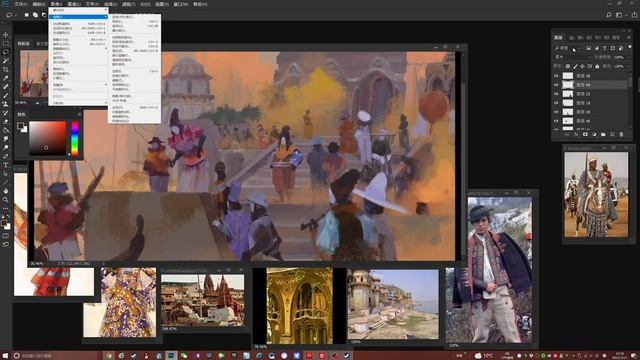The image size is (640, 360).
Task: Click the lock position icon in Layers
Action: [582, 66]
